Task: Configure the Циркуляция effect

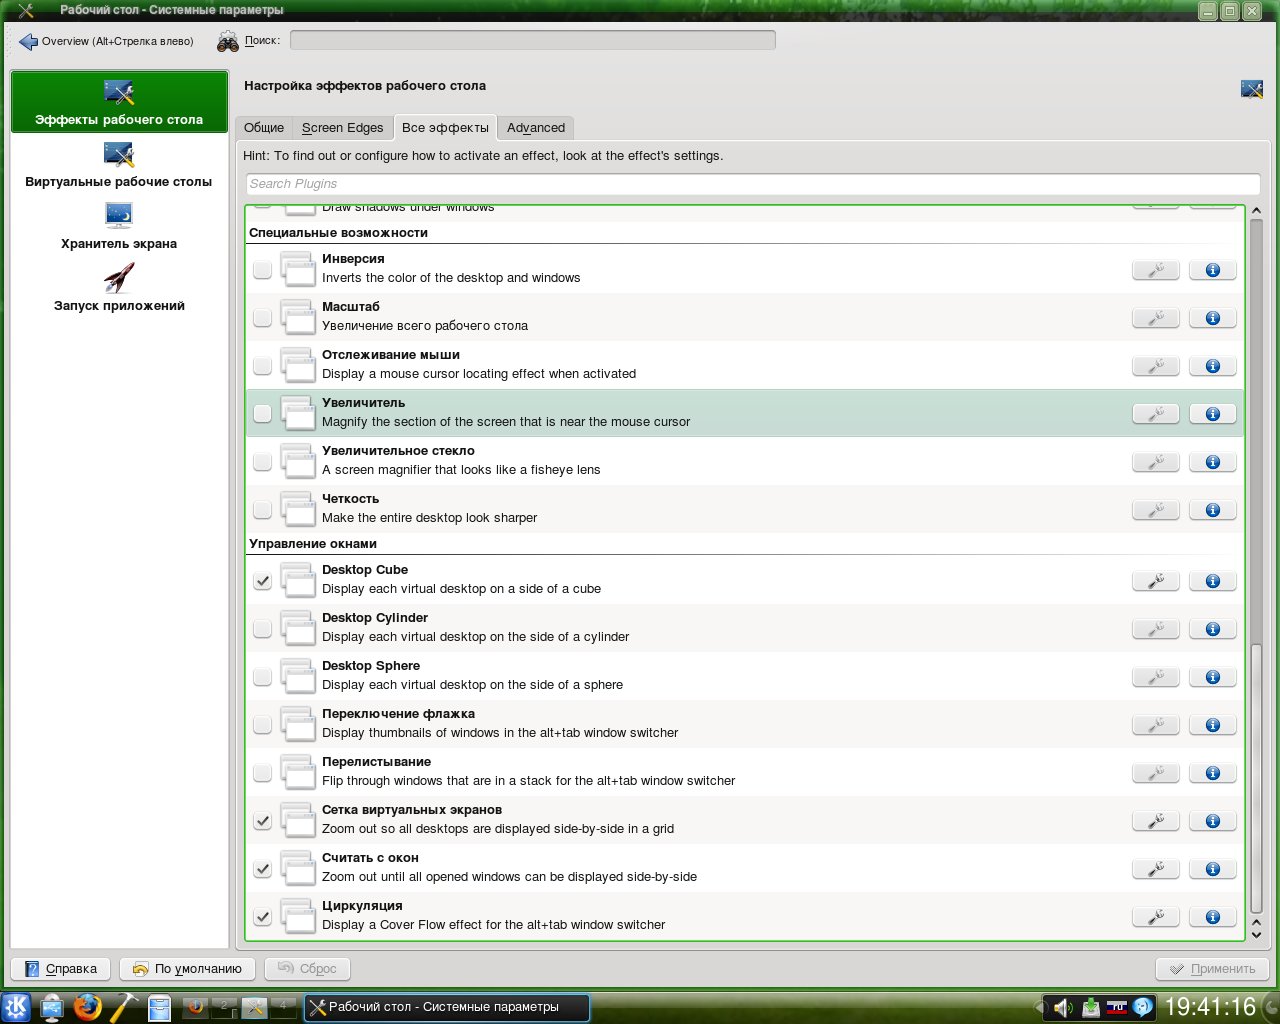Action: tap(1155, 917)
